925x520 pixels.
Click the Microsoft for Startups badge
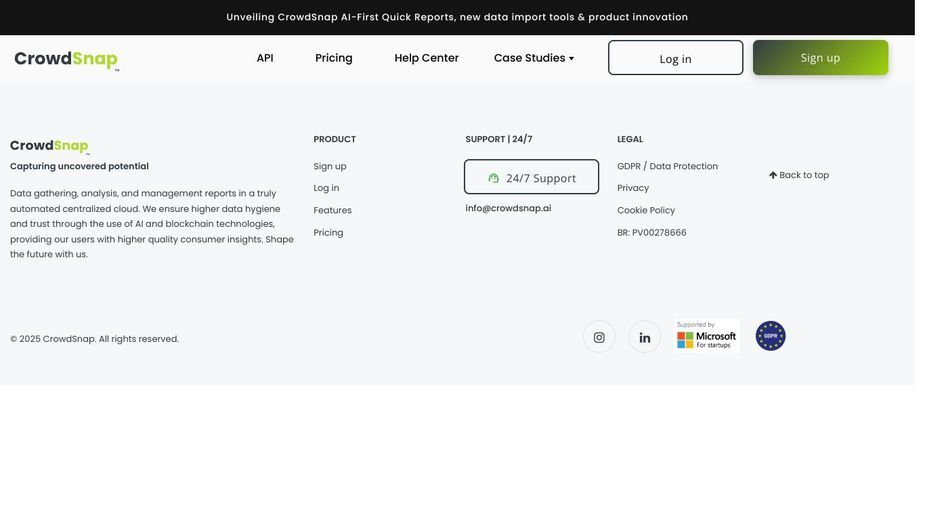707,336
